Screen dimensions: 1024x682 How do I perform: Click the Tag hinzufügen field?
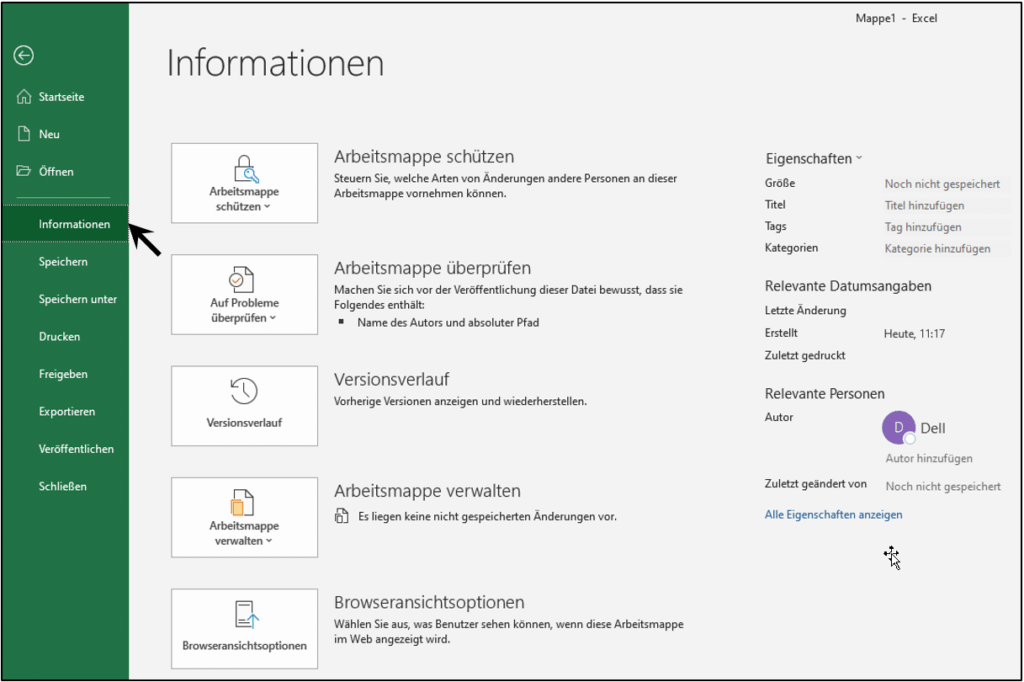[945, 227]
